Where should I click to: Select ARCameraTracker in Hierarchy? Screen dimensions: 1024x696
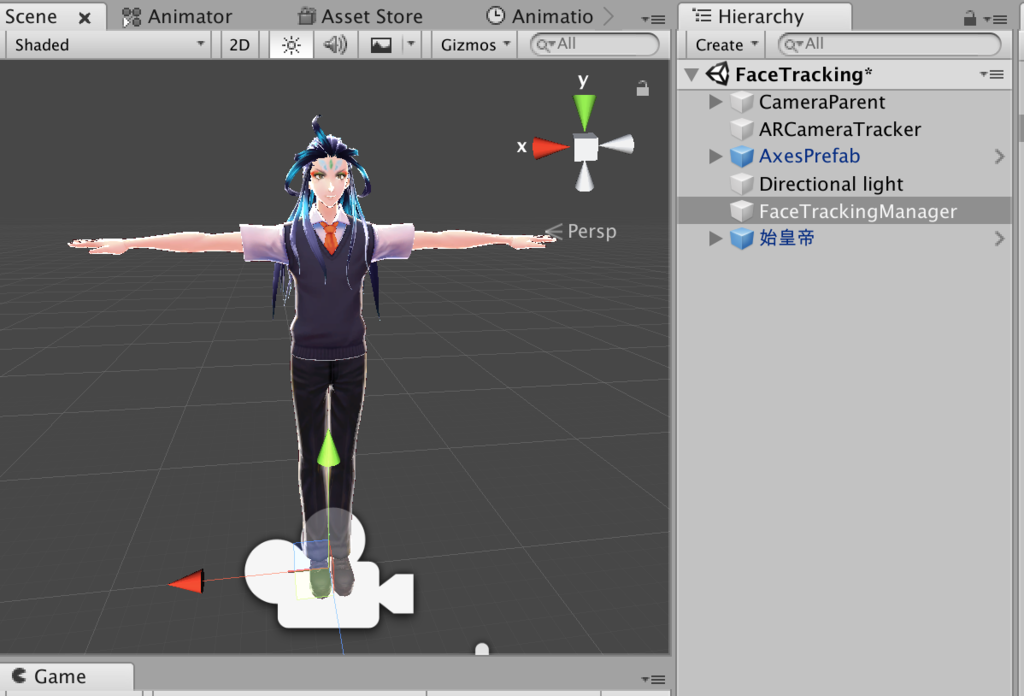coord(840,129)
